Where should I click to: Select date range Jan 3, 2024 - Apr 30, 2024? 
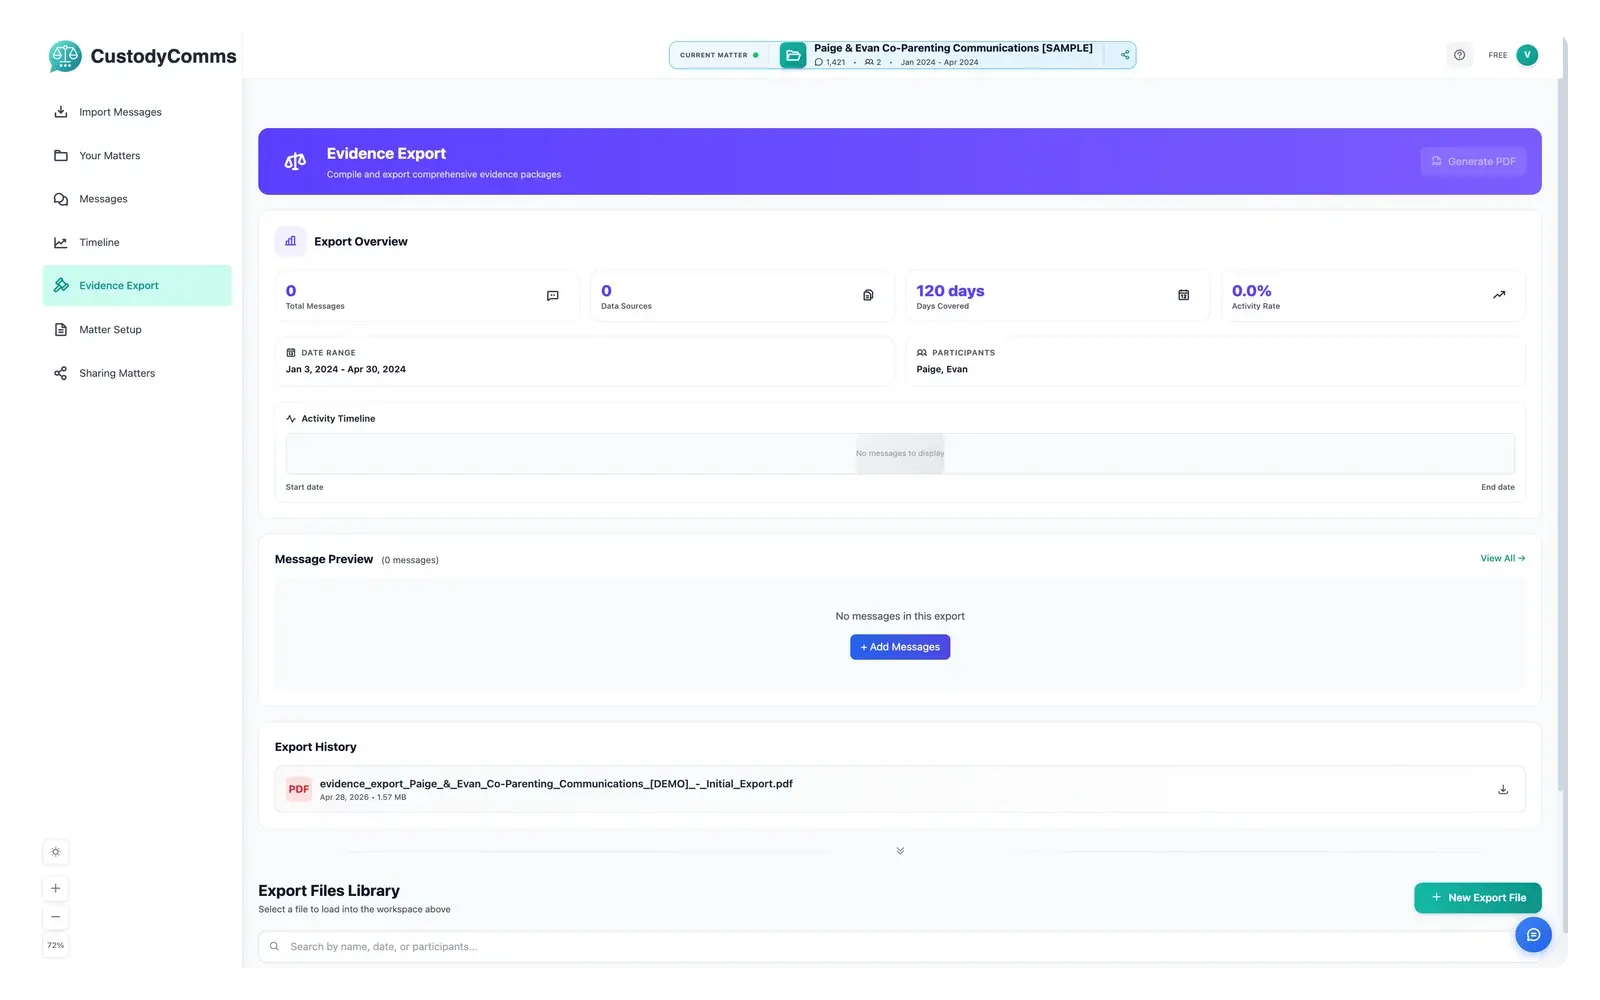[x=346, y=370]
